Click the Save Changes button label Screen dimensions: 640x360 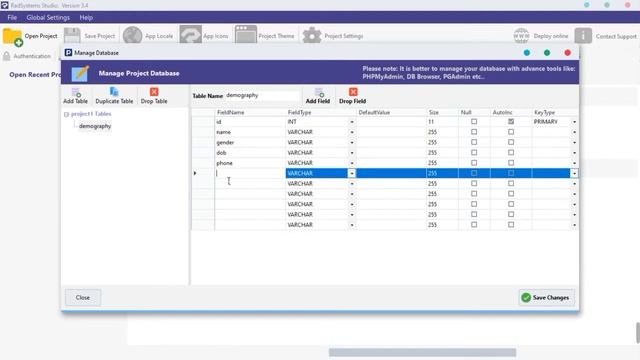(551, 298)
